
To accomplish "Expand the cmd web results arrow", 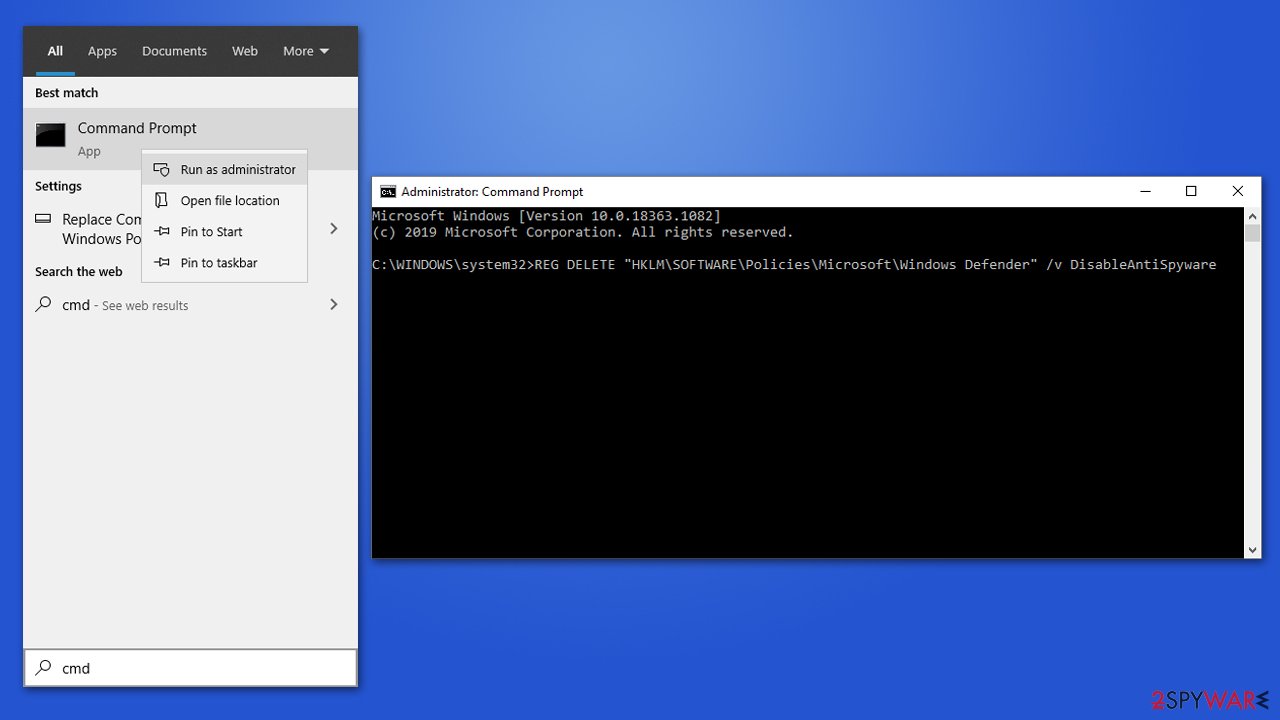I will click(x=334, y=304).
